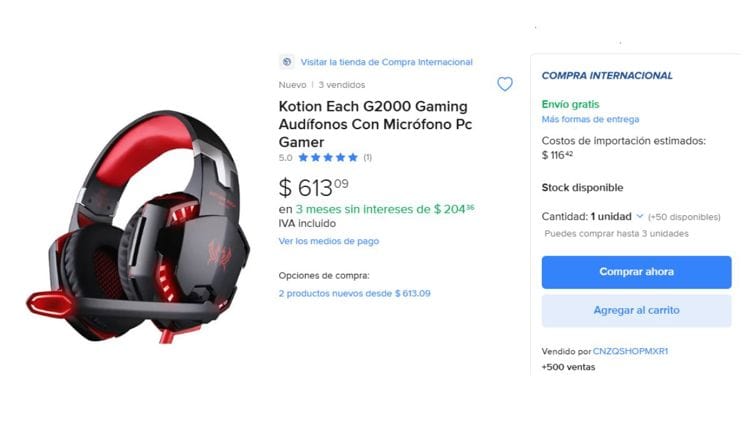Click the product title Kotion Each G2000
The height and width of the screenshot is (421, 750).
(x=375, y=124)
